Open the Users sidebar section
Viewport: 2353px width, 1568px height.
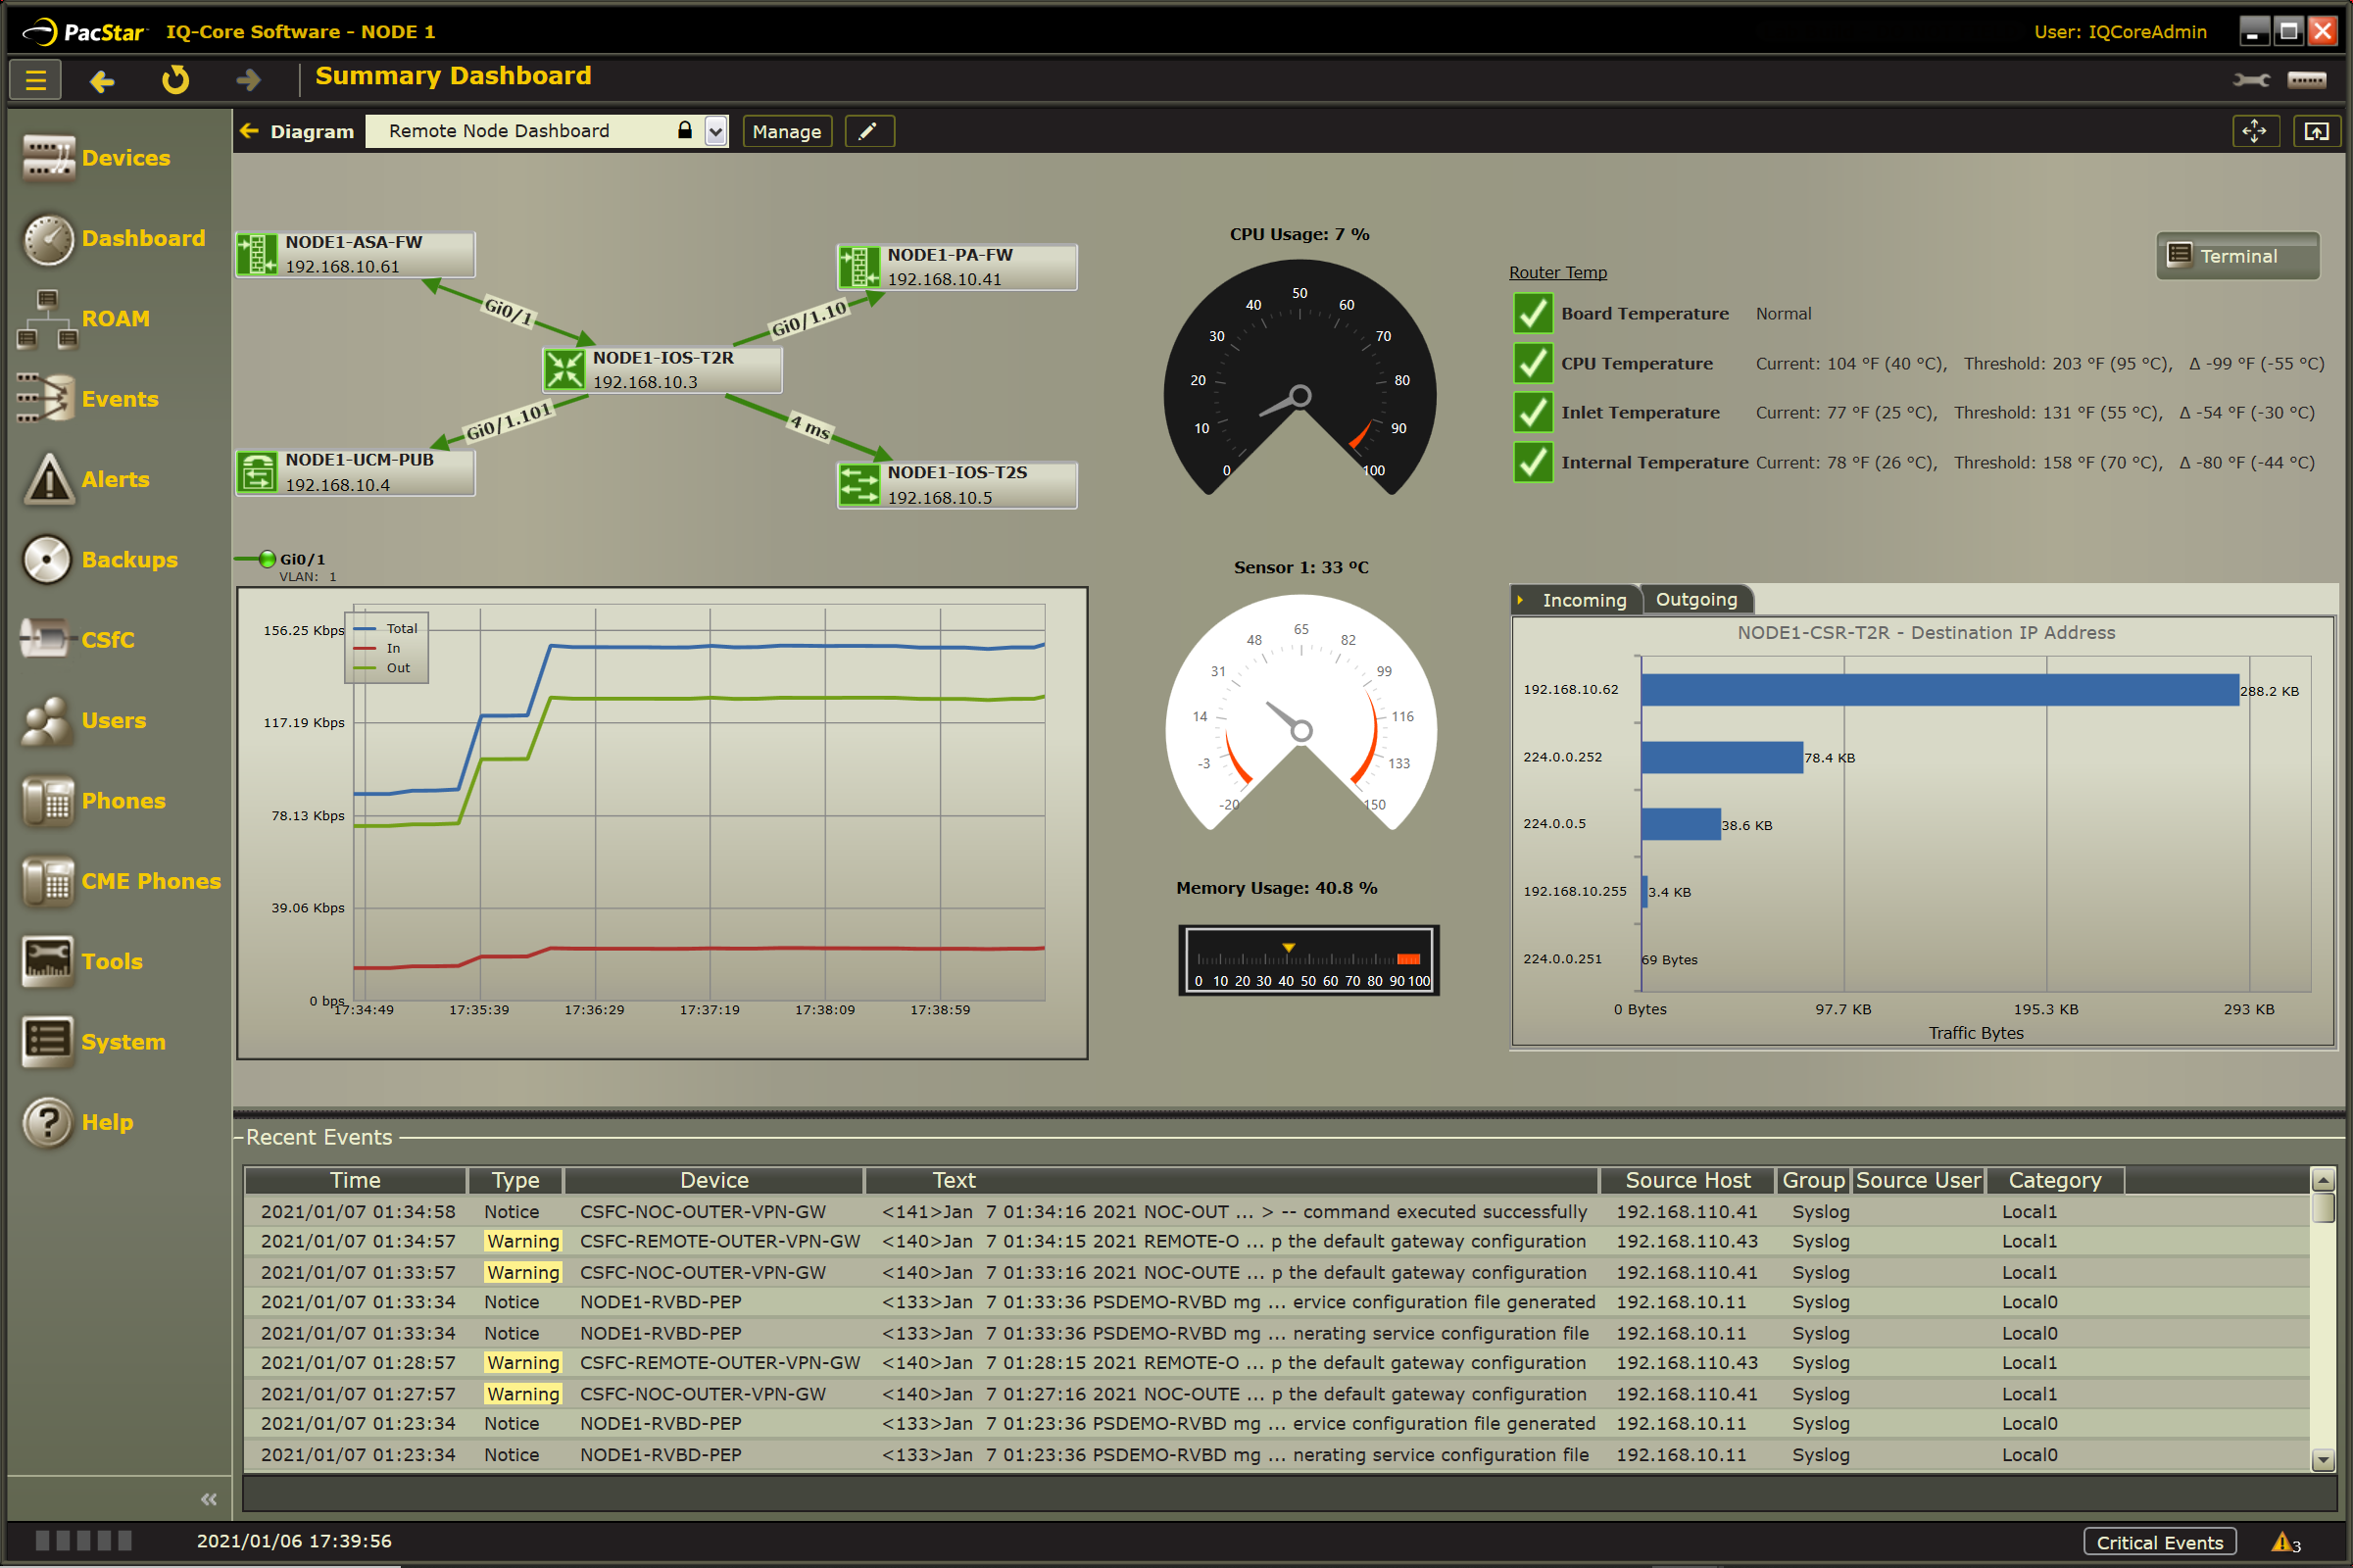(84, 721)
